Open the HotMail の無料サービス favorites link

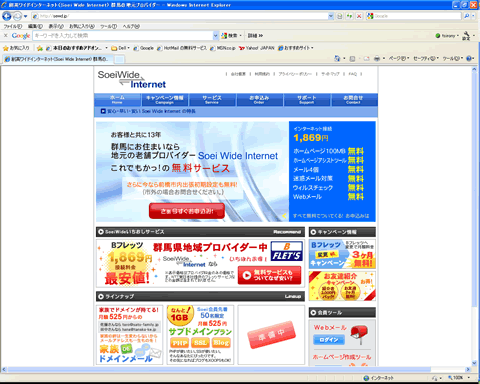tap(182, 48)
